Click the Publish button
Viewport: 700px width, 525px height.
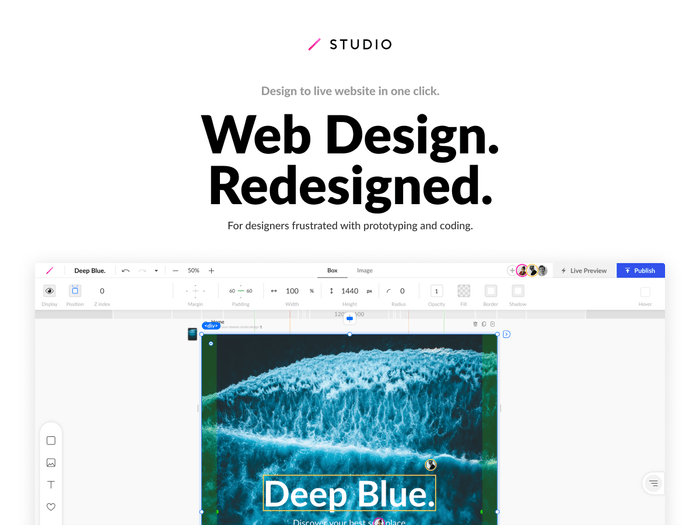pos(640,271)
